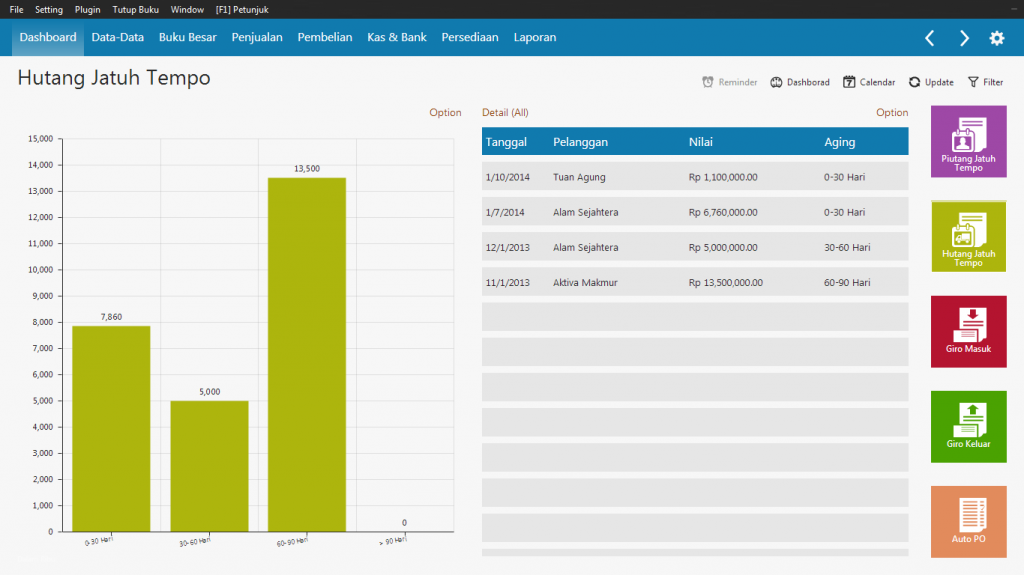
Task: Go forward with the right arrow
Action: point(964,38)
